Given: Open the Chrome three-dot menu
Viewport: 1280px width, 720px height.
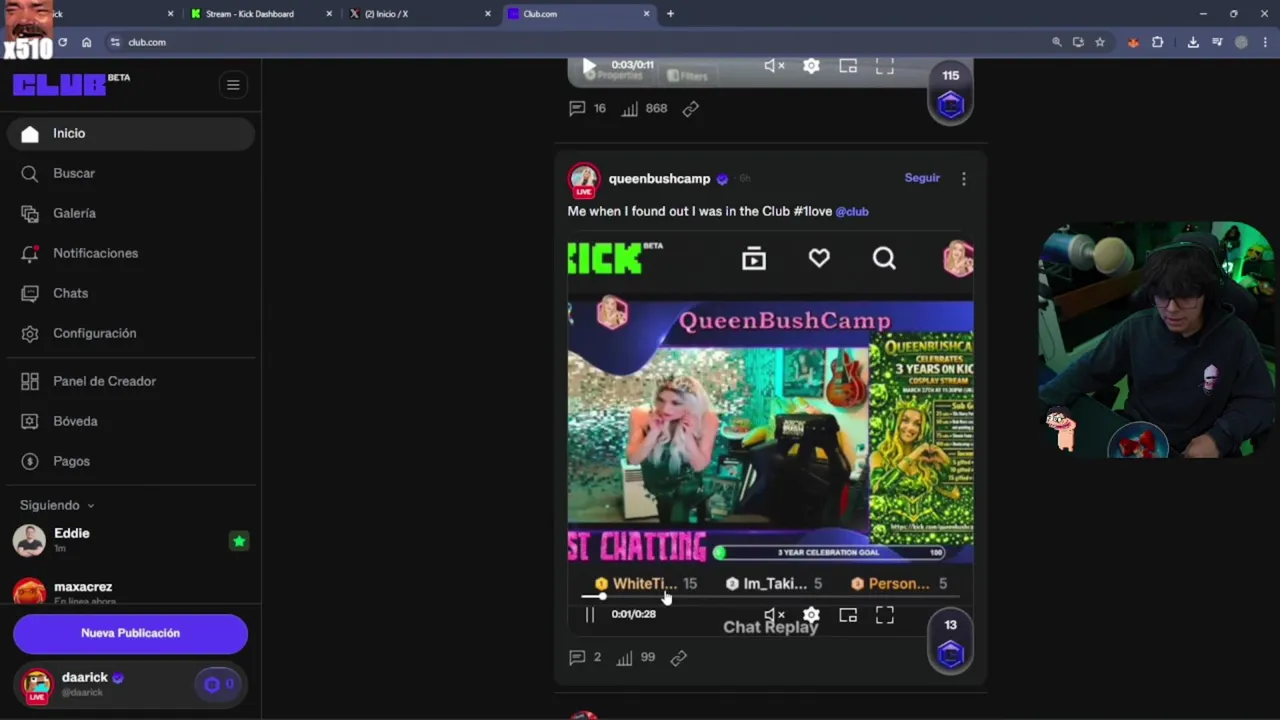Looking at the screenshot, I should 1265,42.
